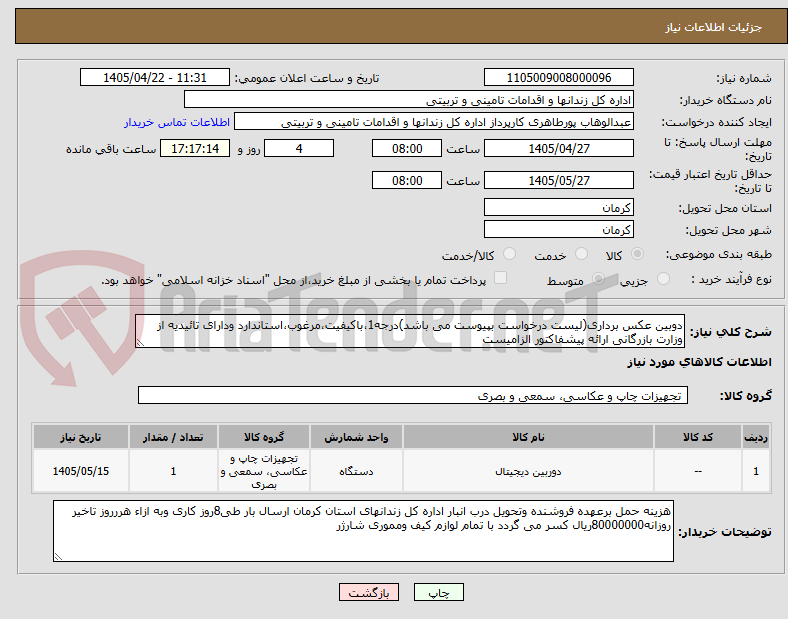
Task: Click the کد کالا column header
Action: (x=698, y=437)
